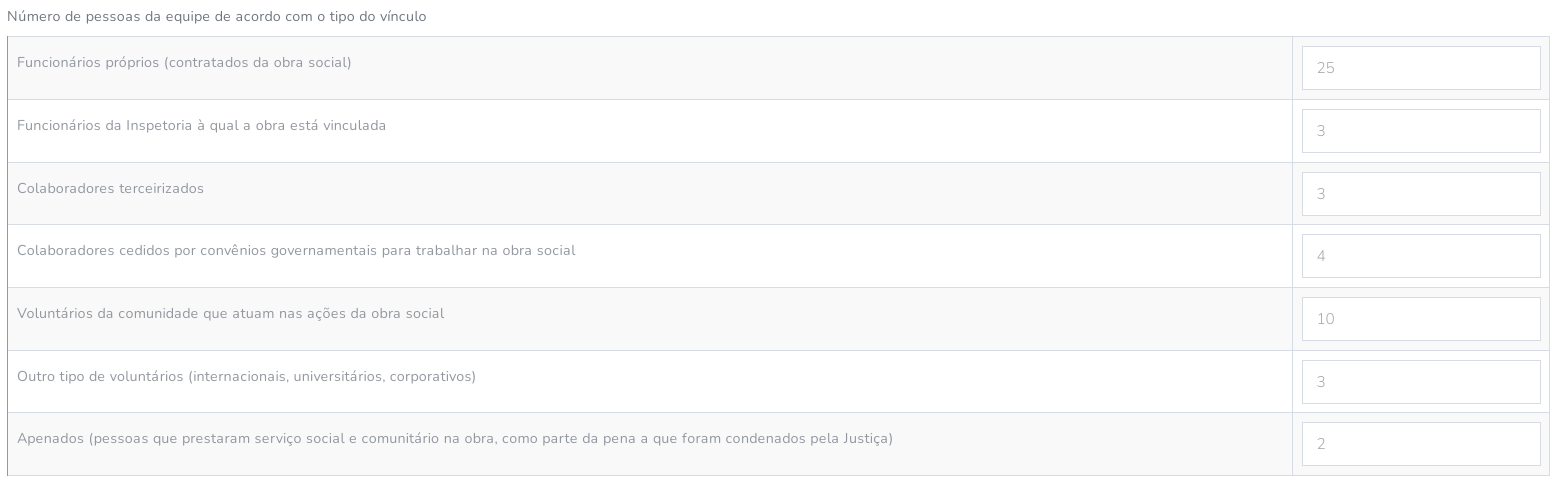Click the 'Colaboradores terceirizados' label text

[110, 188]
